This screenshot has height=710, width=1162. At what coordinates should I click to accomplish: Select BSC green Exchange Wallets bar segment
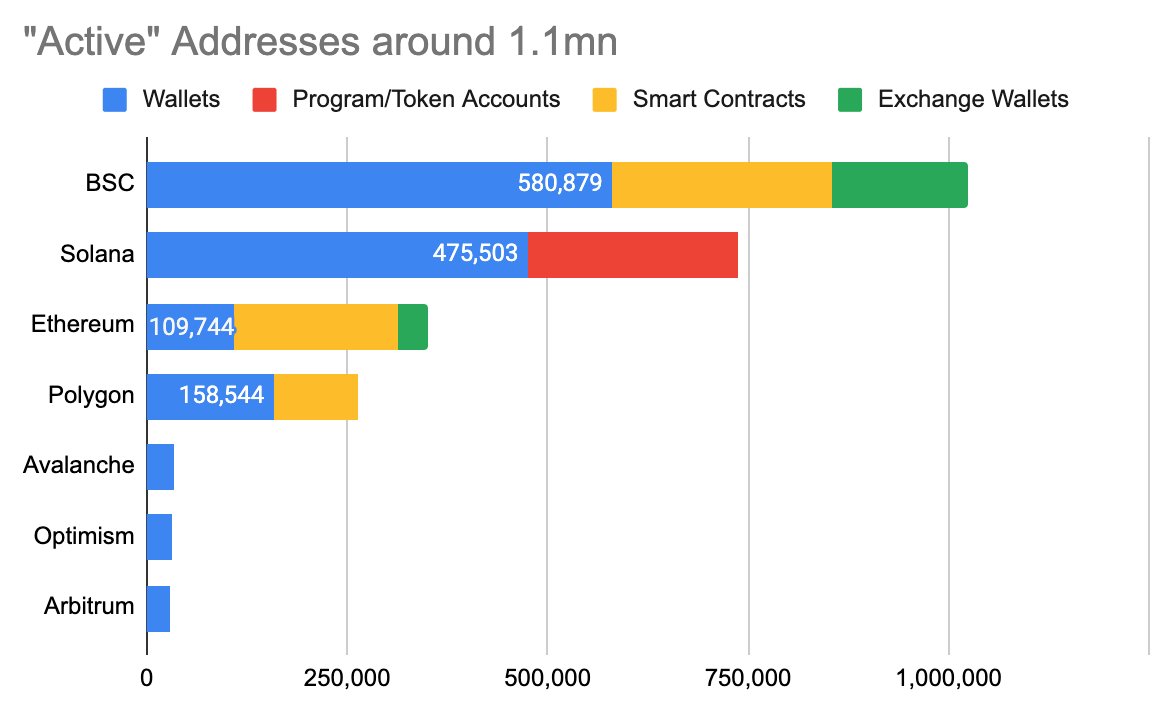click(x=900, y=185)
